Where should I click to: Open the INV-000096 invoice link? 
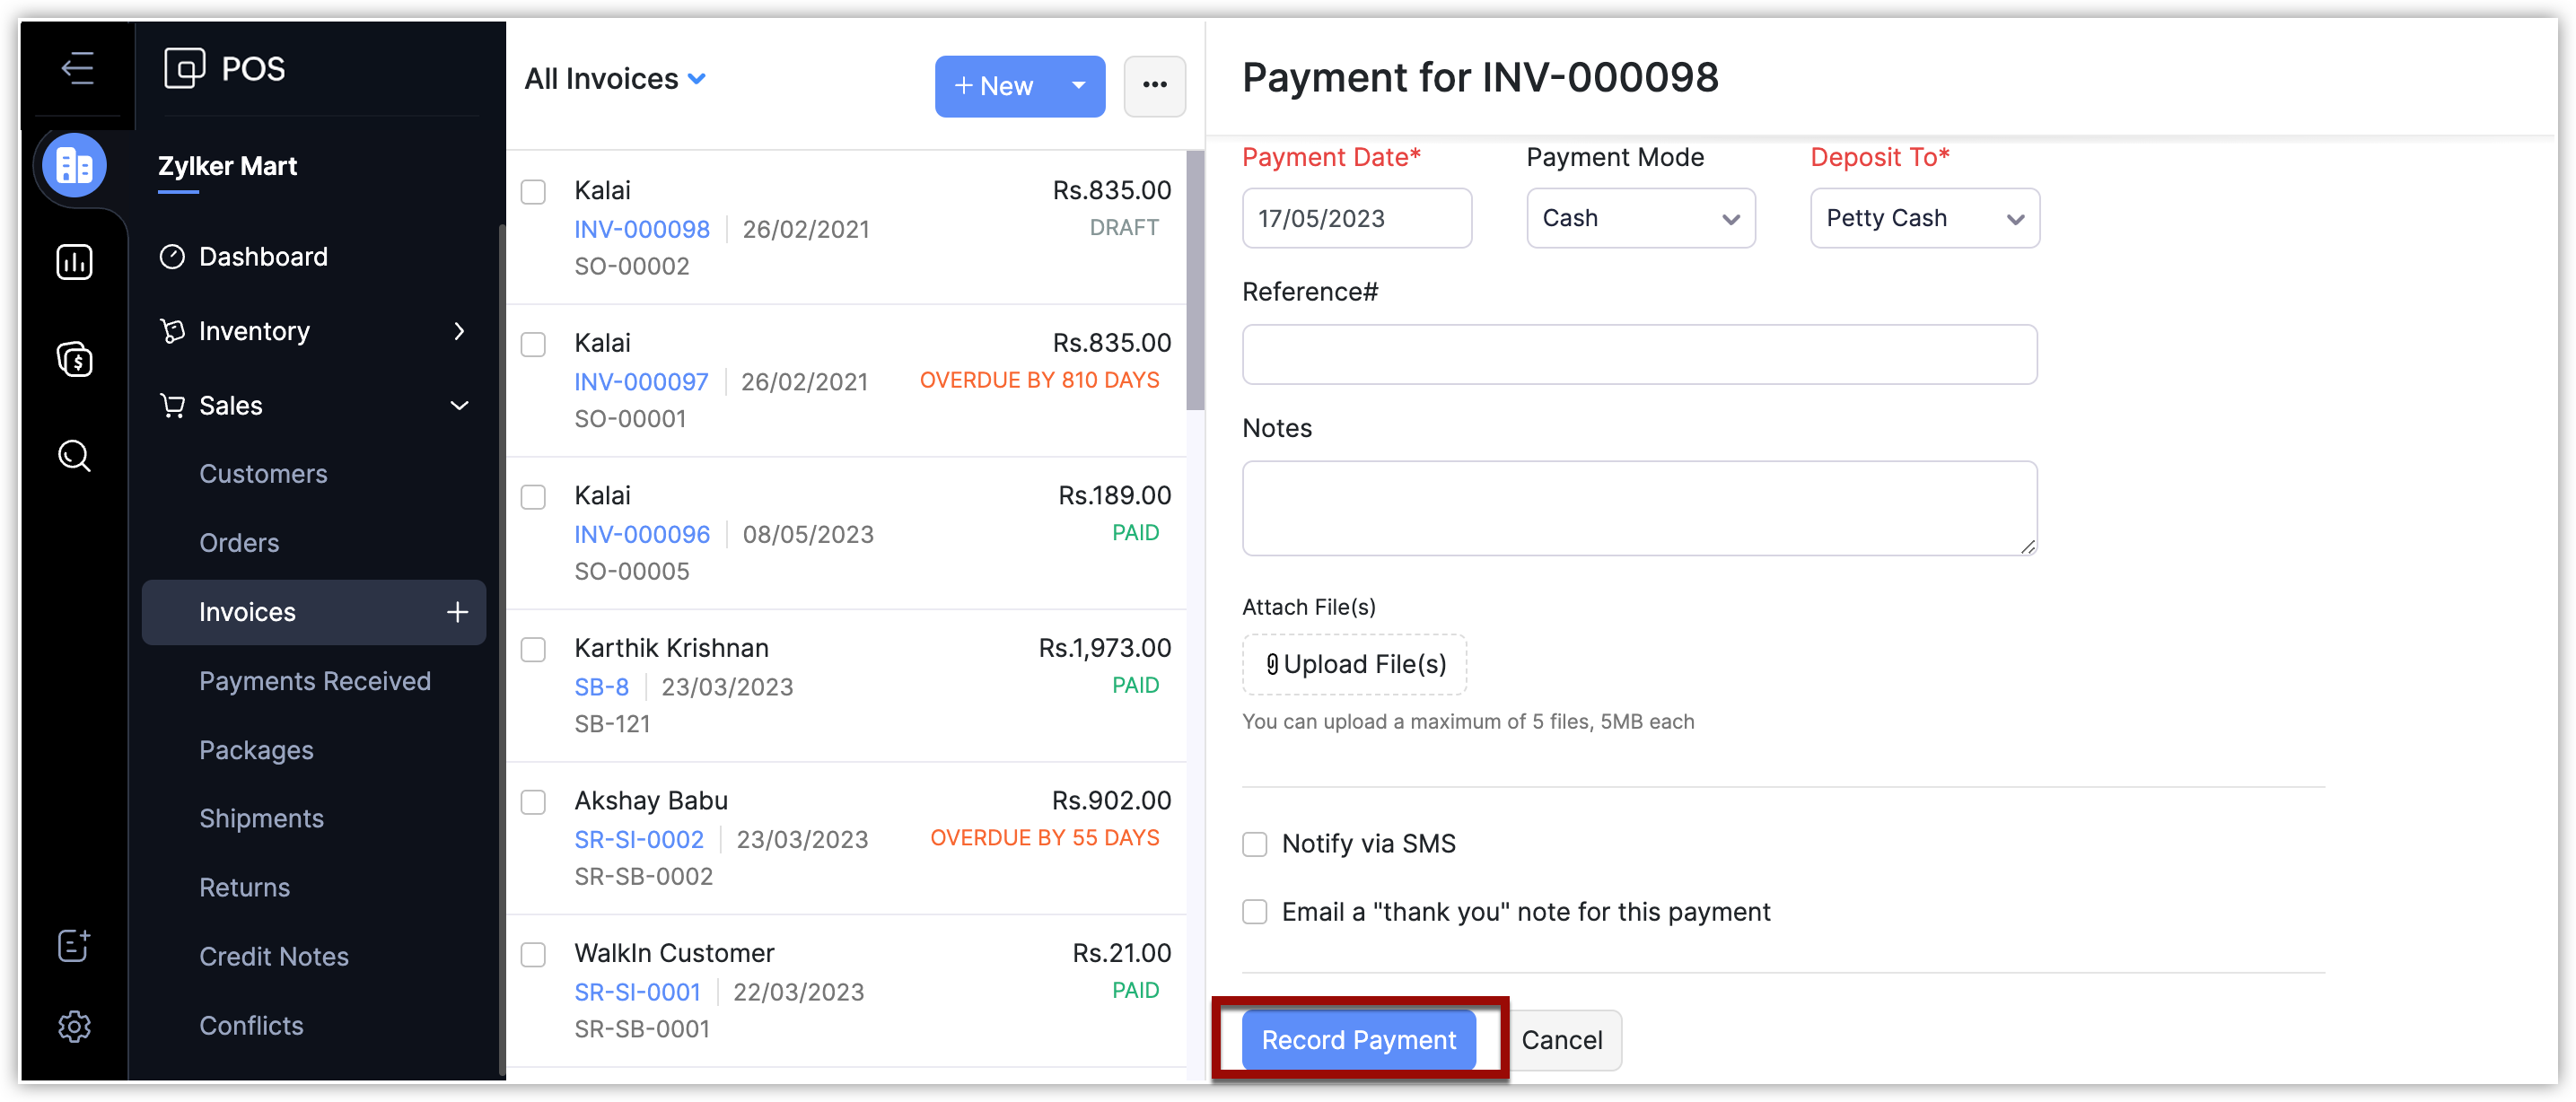pos(641,535)
